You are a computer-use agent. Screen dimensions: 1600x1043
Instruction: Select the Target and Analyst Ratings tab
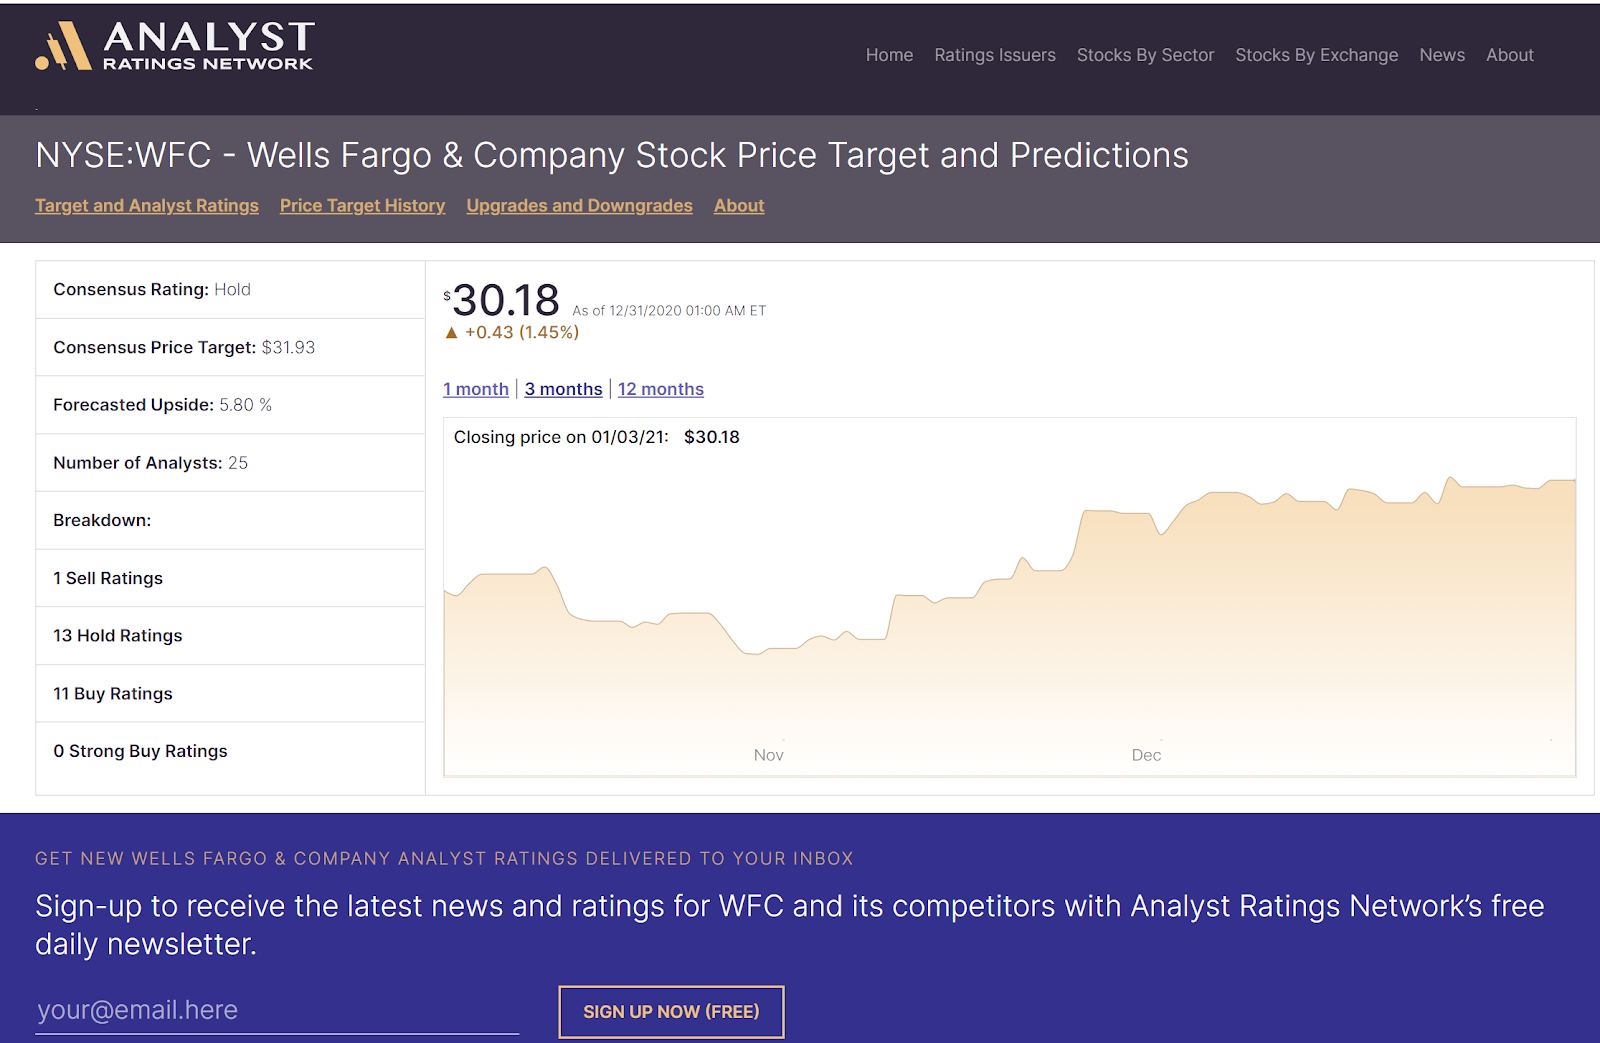coord(147,205)
